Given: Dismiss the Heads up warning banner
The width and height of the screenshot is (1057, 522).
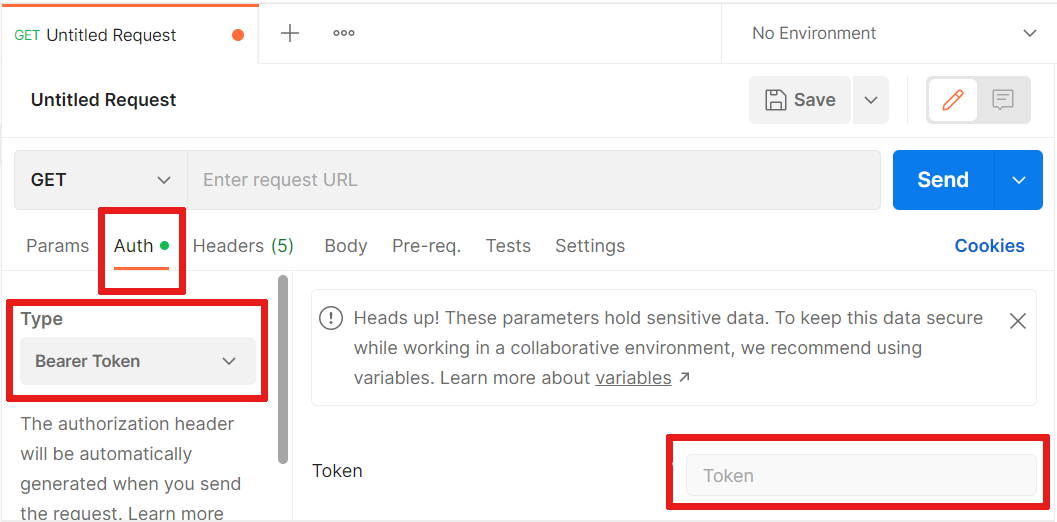Looking at the screenshot, I should click(x=1017, y=321).
